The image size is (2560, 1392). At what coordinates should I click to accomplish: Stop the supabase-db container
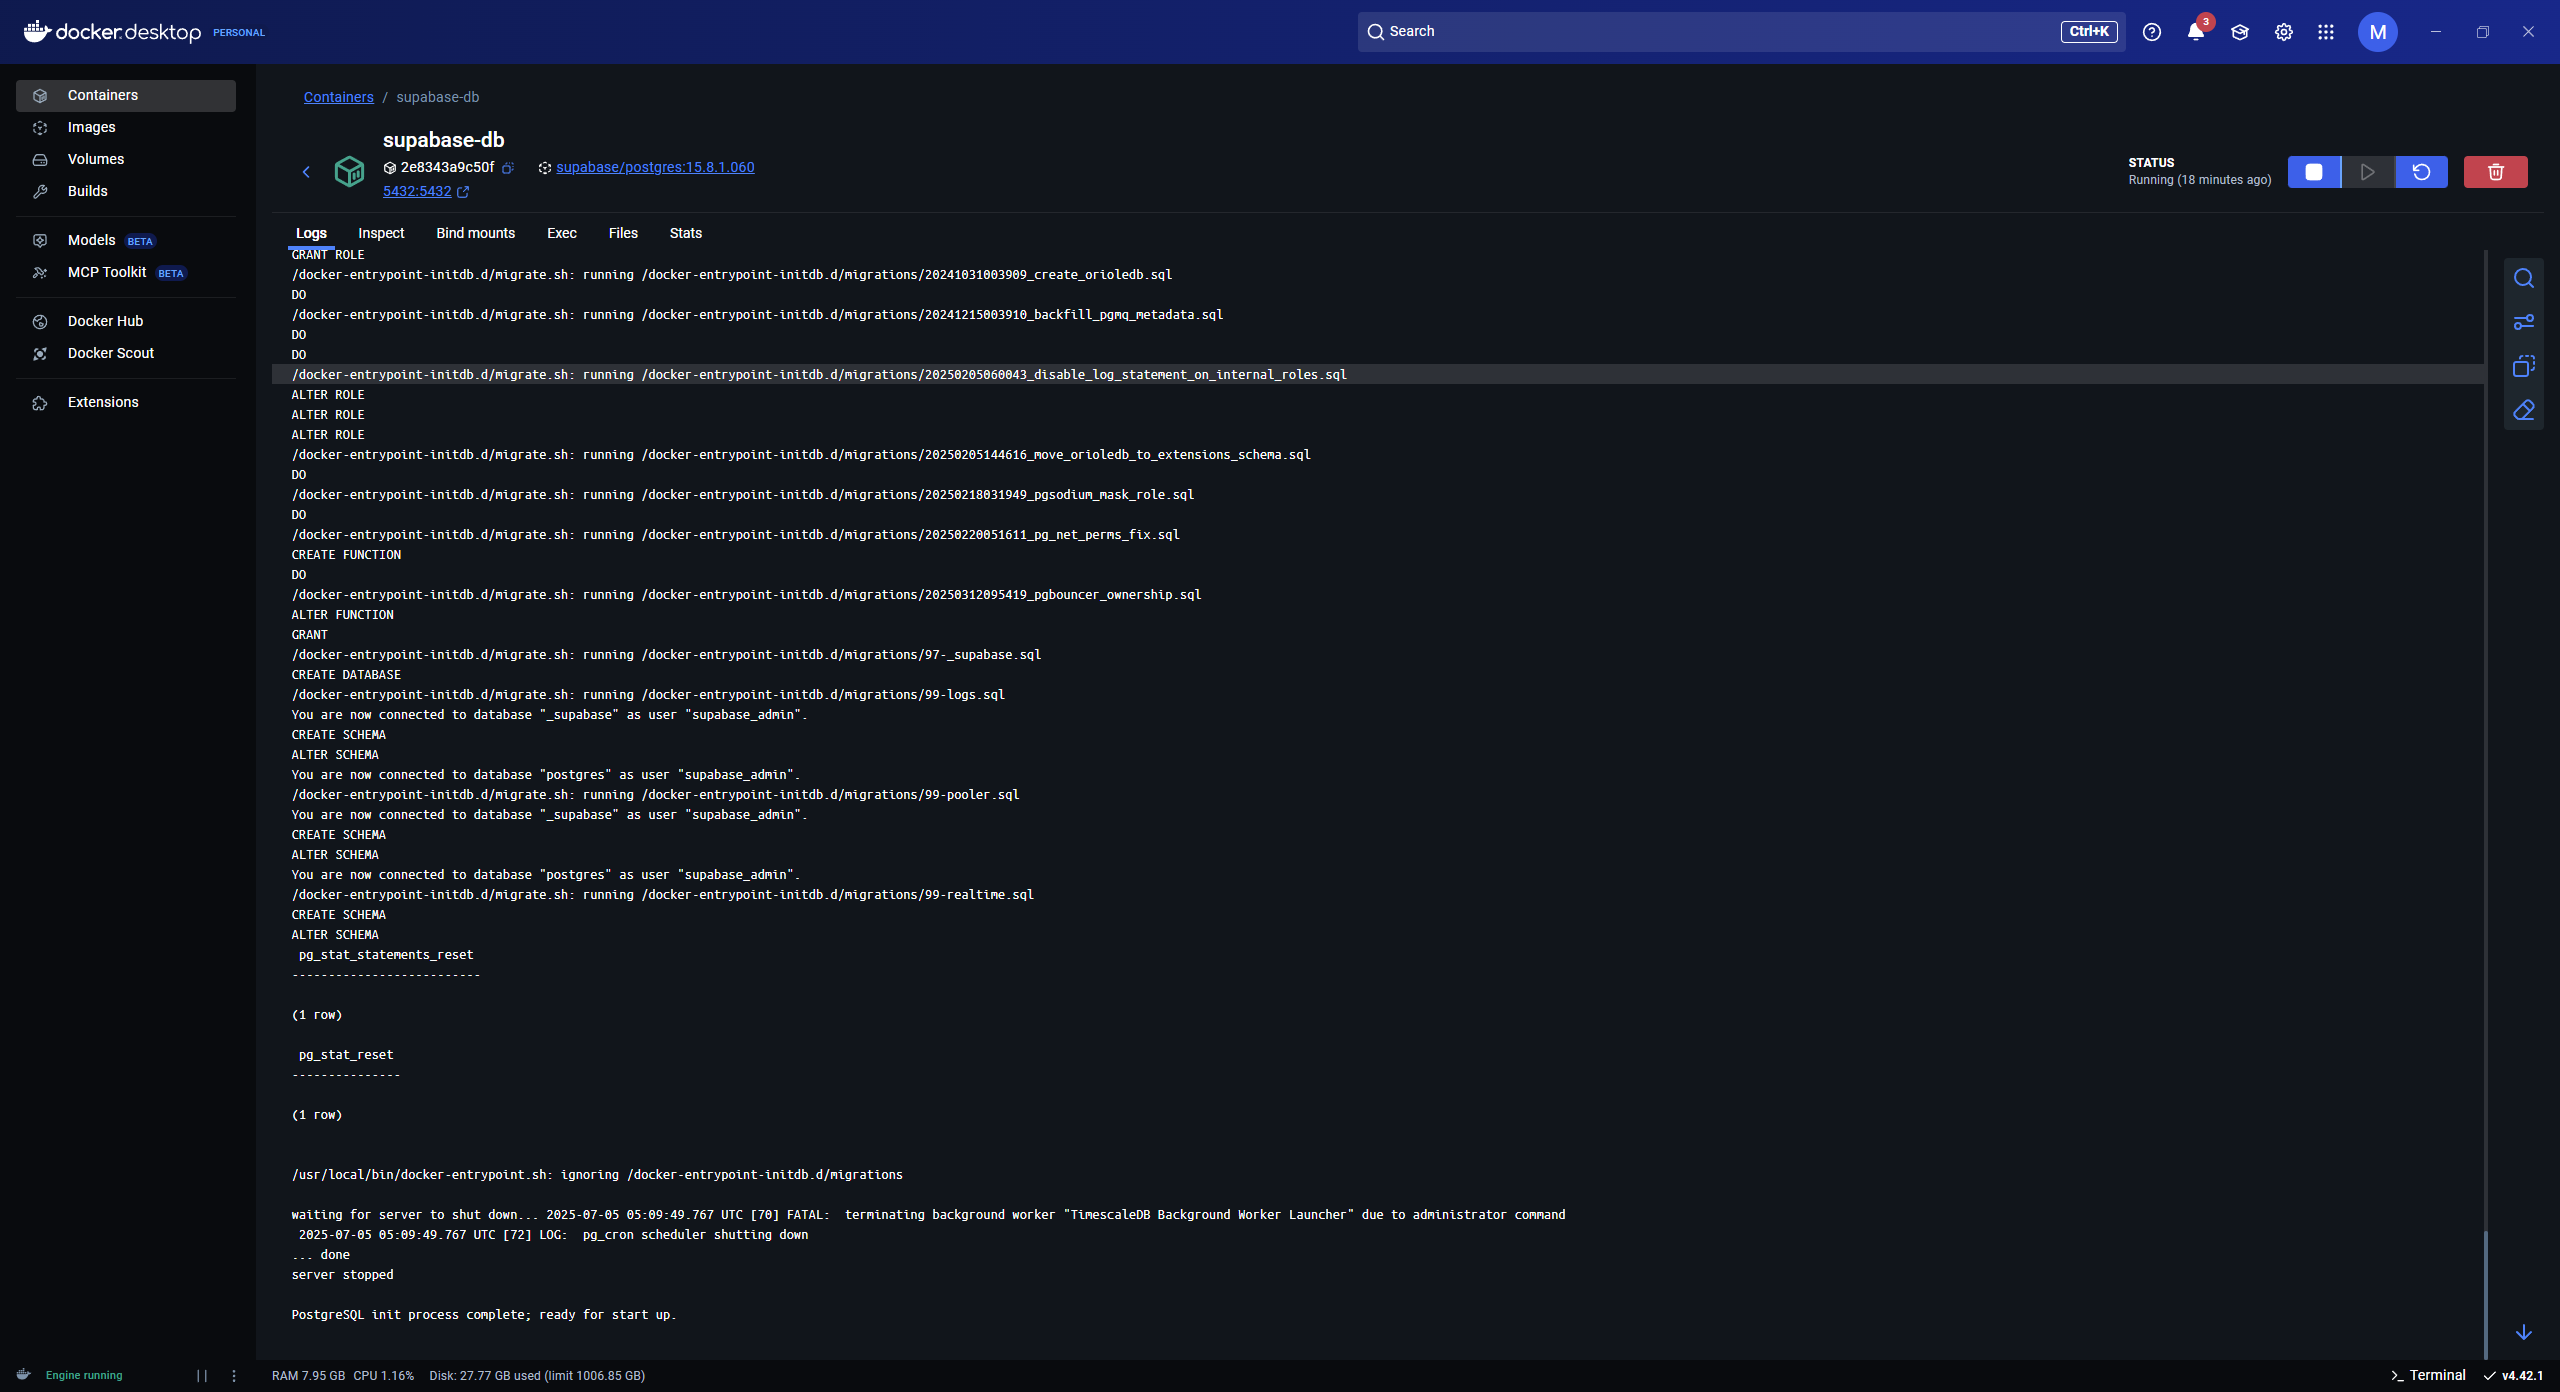click(x=2314, y=172)
